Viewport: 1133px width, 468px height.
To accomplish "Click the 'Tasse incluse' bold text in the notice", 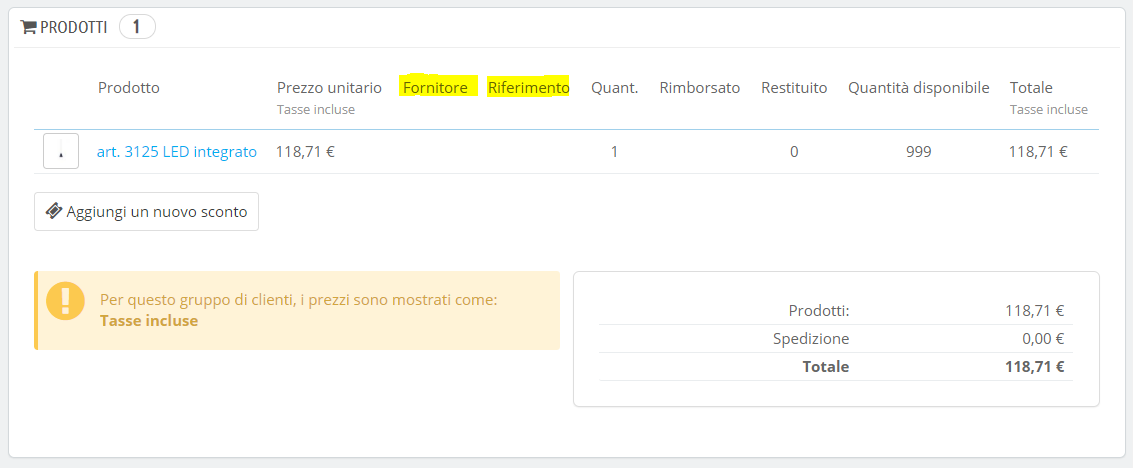I will coord(149,321).
